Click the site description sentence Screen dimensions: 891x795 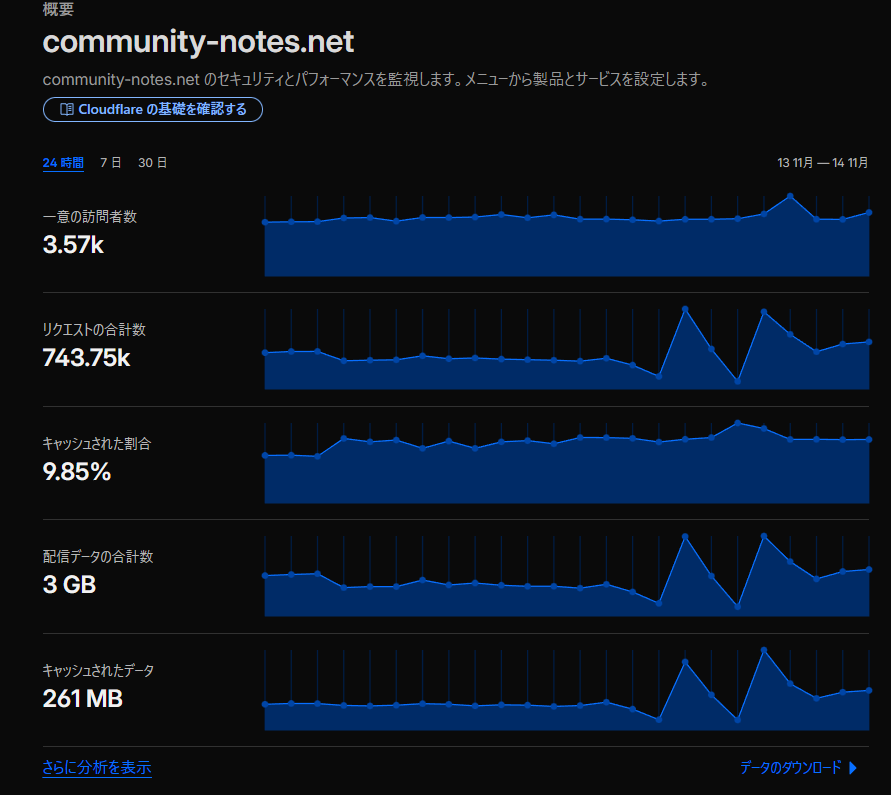click(377, 80)
